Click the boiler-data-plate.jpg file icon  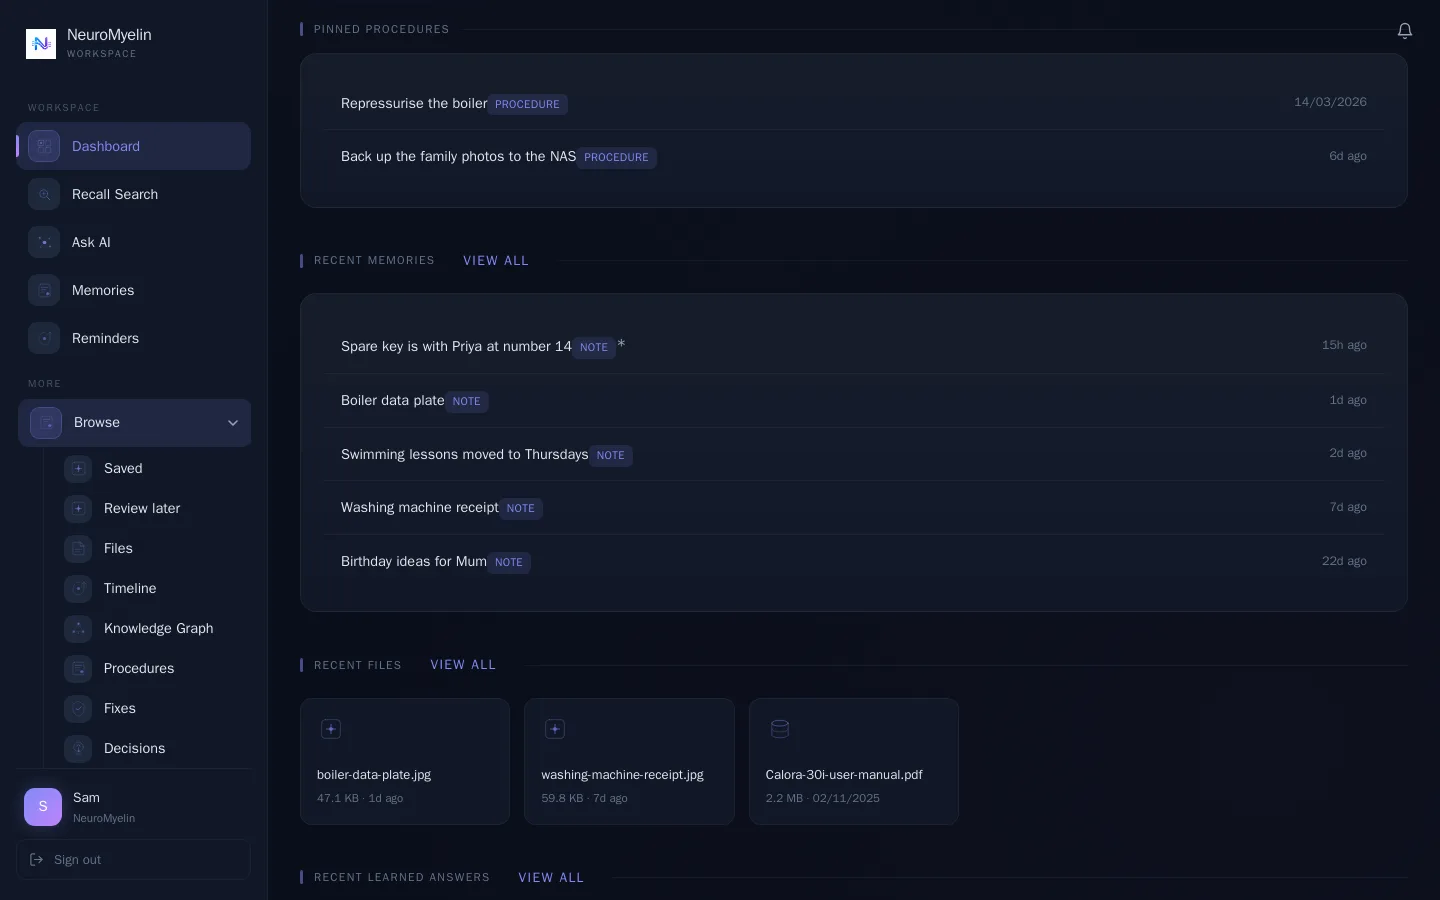[331, 729]
